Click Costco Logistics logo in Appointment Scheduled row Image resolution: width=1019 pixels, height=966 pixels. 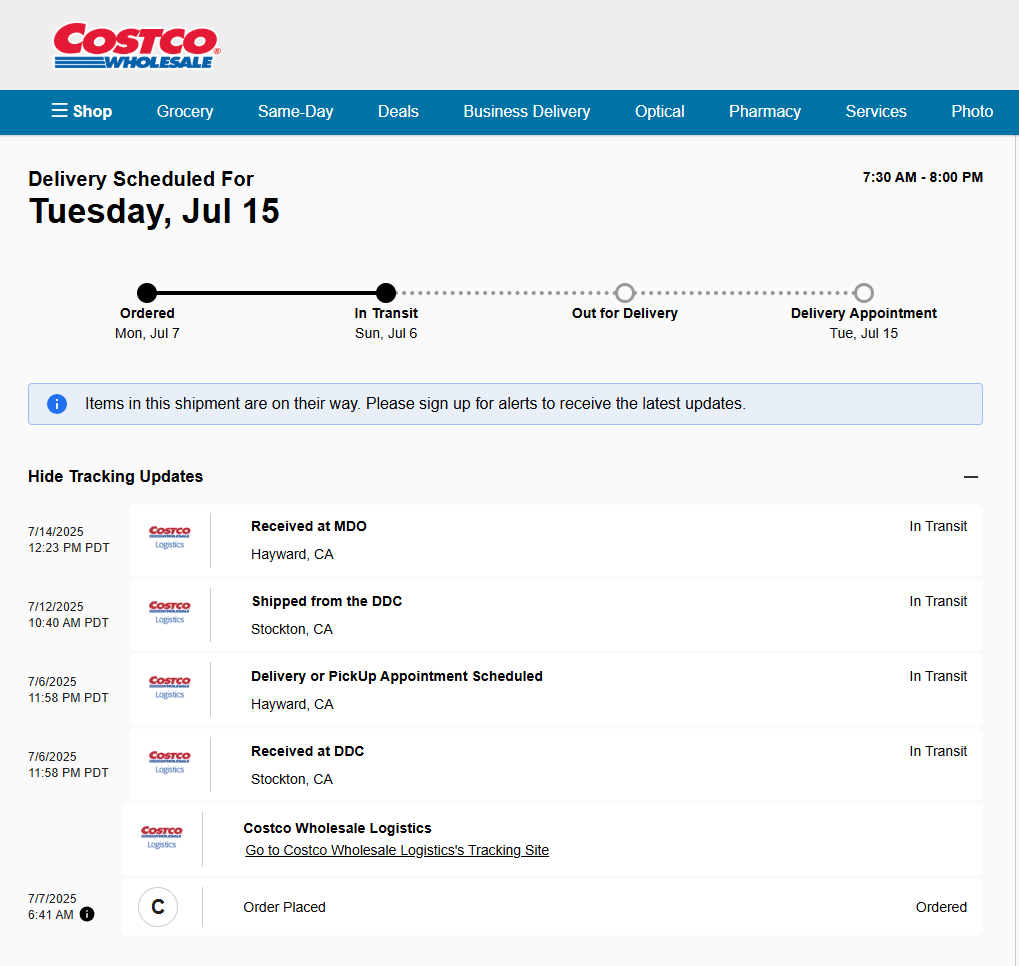point(170,686)
